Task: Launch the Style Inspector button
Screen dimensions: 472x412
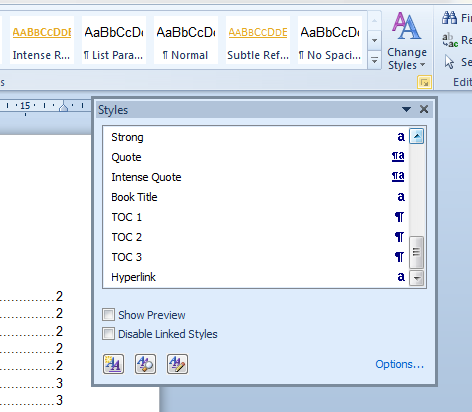Action: click(x=145, y=364)
